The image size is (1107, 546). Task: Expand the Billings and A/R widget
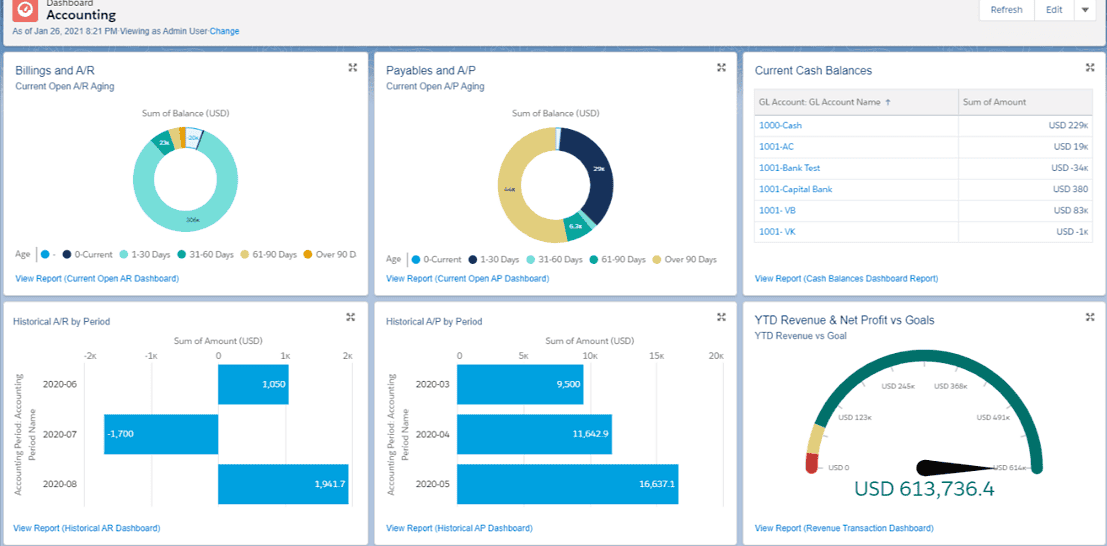point(352,68)
